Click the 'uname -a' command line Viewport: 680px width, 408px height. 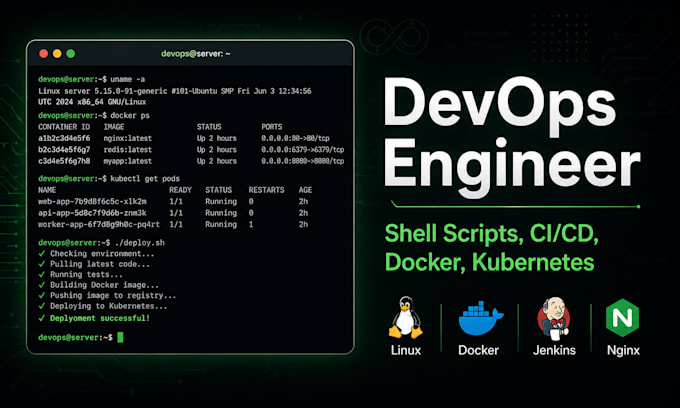[92, 79]
